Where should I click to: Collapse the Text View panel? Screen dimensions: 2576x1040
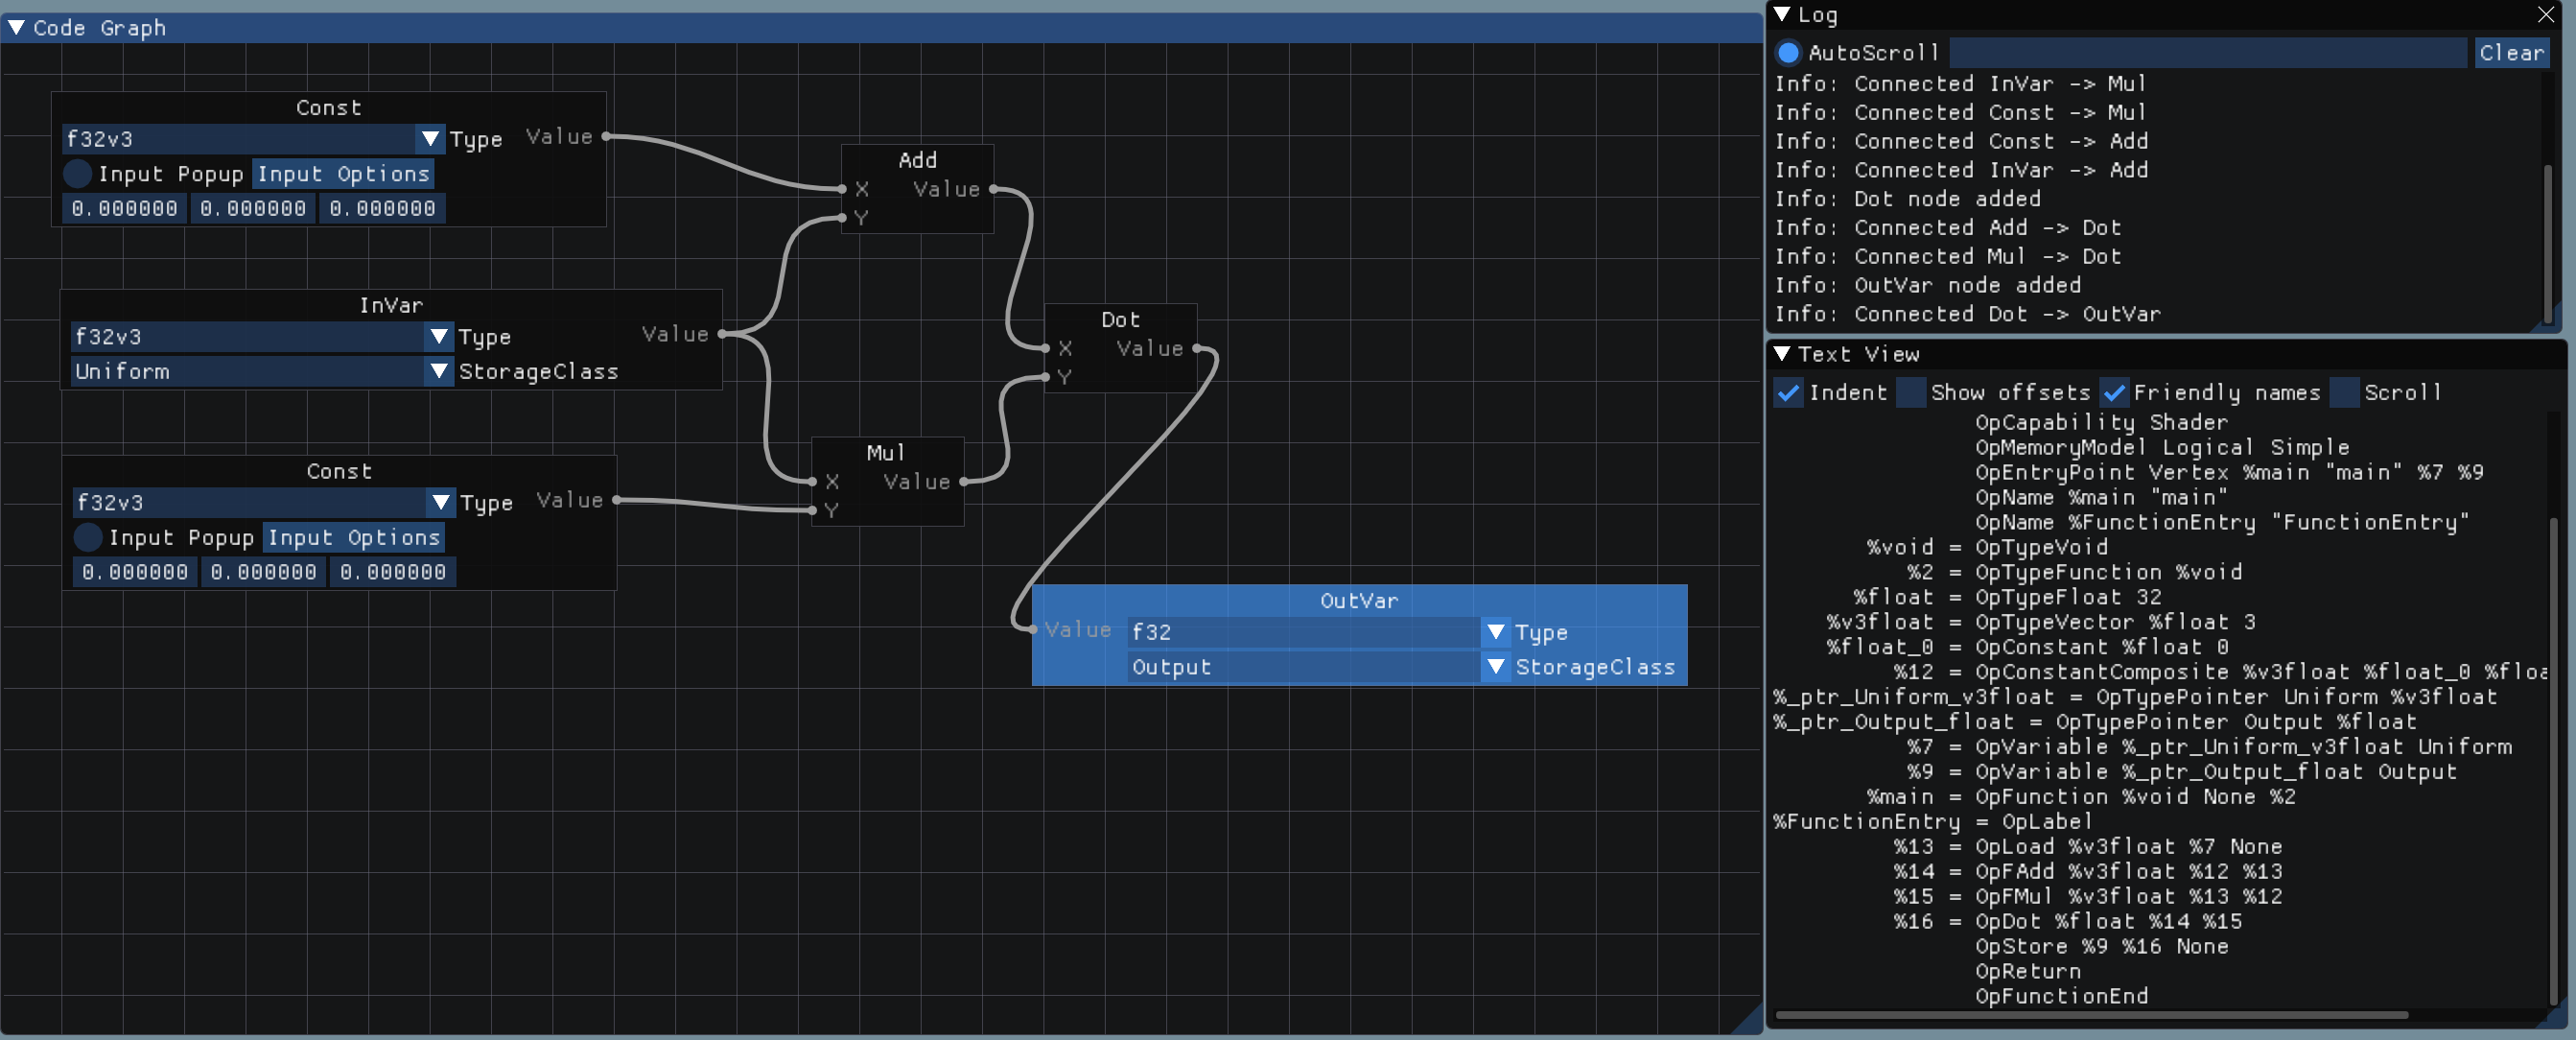tap(1782, 354)
